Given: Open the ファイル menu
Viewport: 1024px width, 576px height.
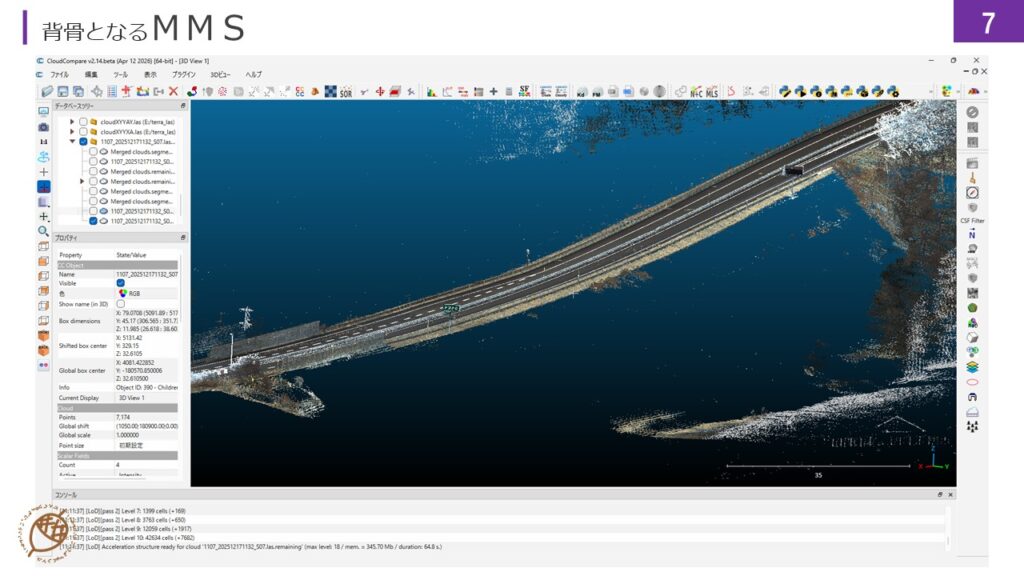Looking at the screenshot, I should pyautogui.click(x=60, y=74).
